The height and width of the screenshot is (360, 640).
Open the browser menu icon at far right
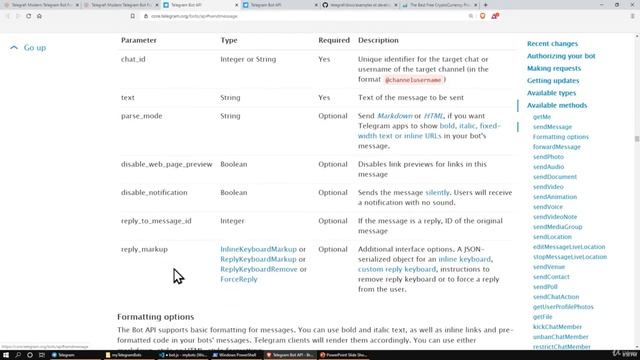coord(633,16)
